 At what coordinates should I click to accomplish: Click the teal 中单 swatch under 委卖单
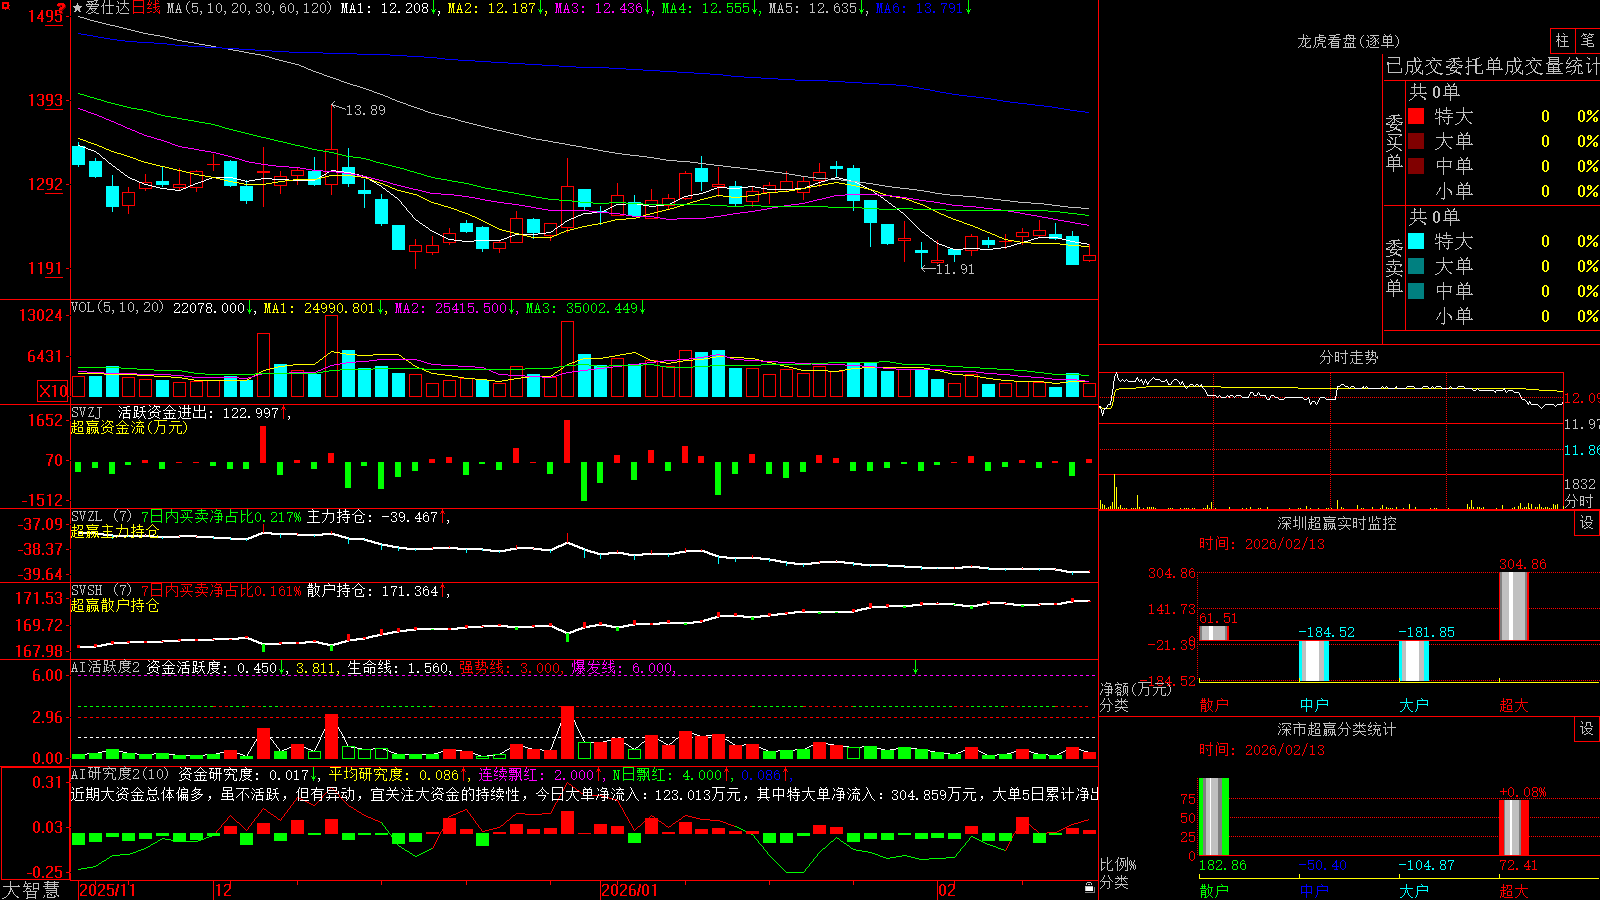(x=1416, y=291)
